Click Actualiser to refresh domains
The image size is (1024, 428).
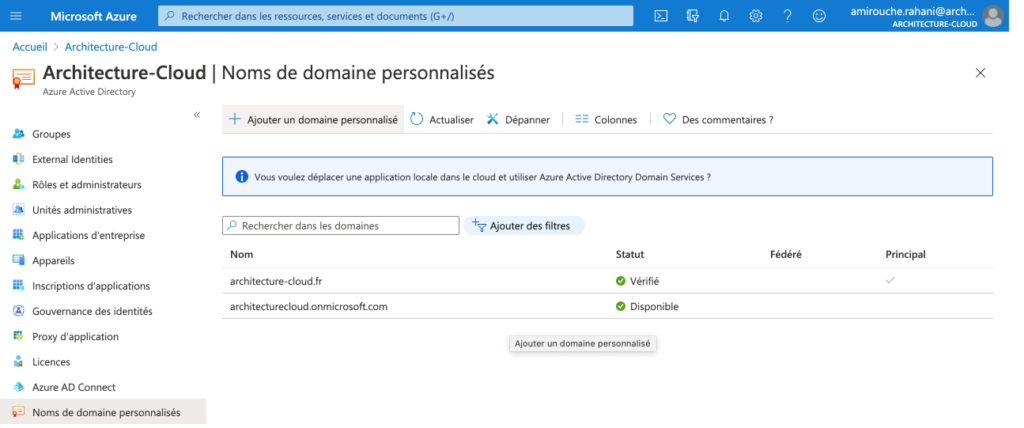click(x=441, y=120)
